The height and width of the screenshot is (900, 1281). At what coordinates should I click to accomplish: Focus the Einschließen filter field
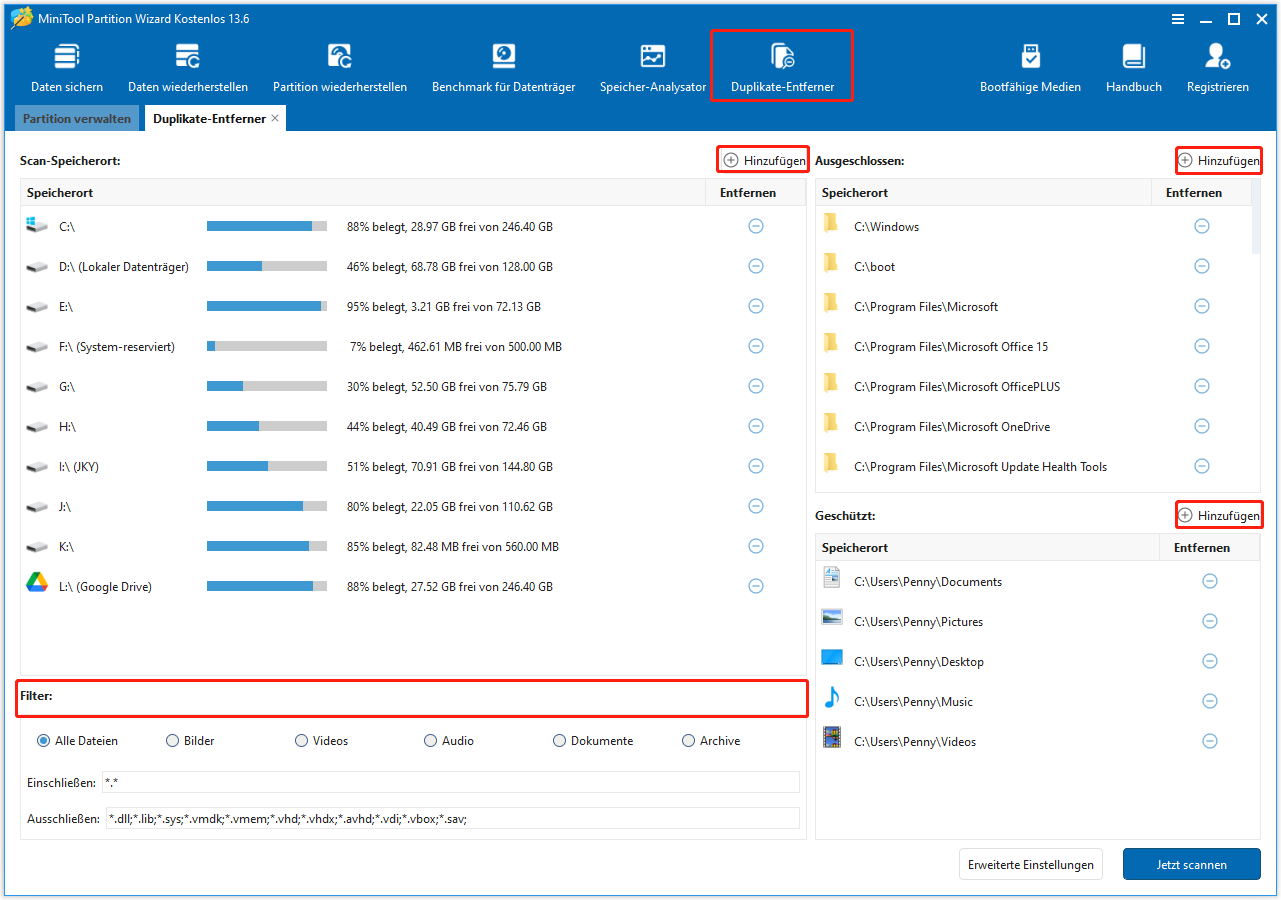pyautogui.click(x=451, y=782)
